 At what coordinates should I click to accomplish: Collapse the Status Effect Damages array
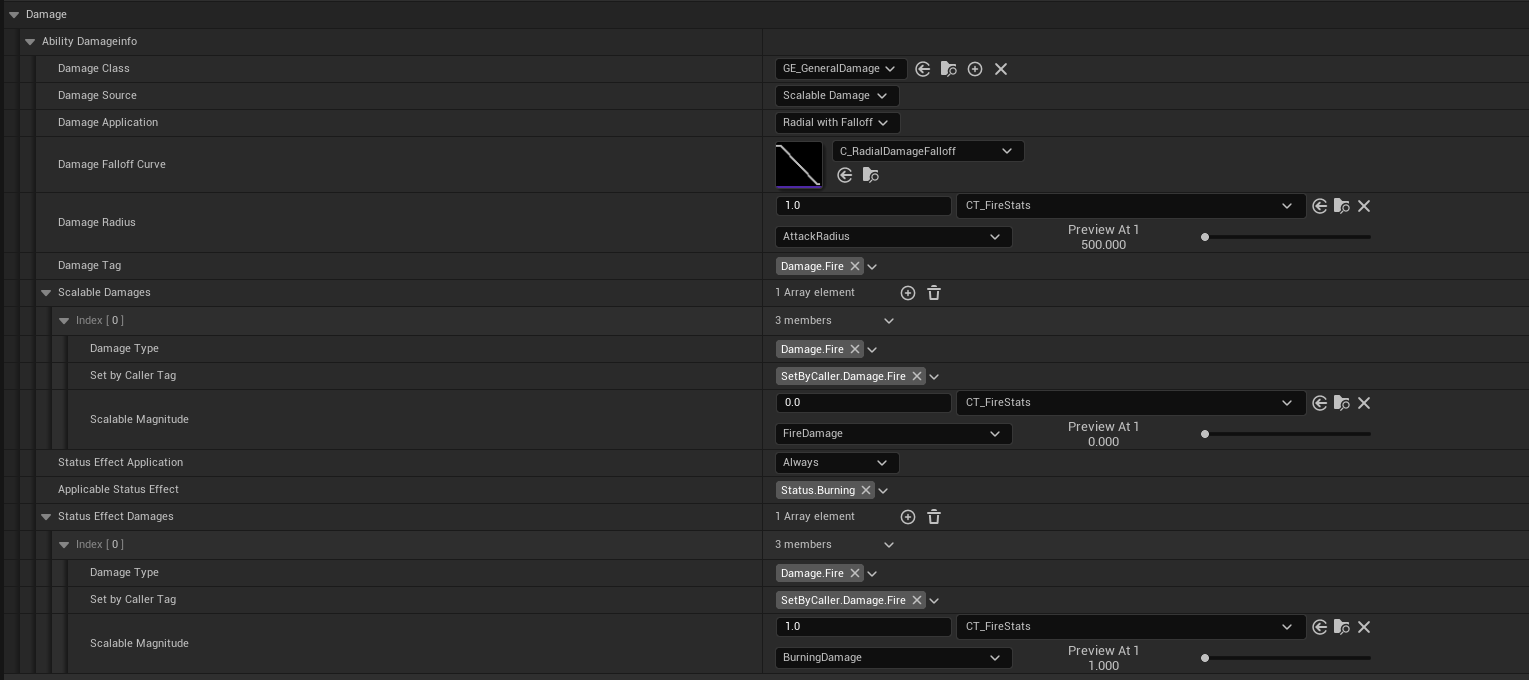[46, 517]
